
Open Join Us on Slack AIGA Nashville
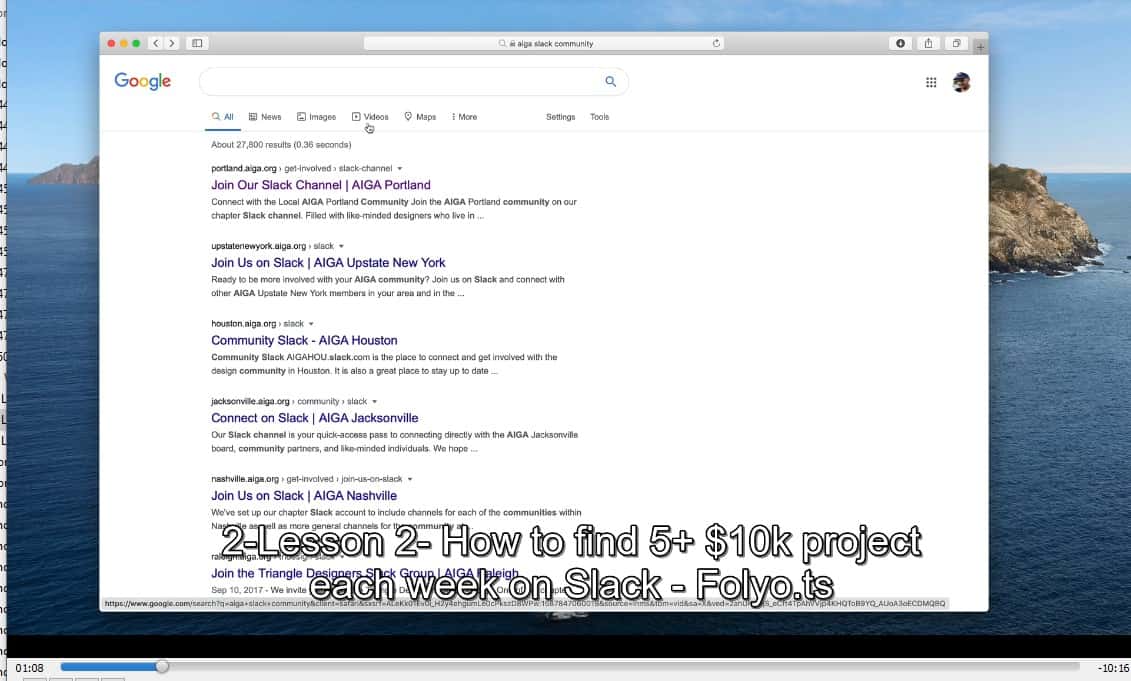pos(304,496)
